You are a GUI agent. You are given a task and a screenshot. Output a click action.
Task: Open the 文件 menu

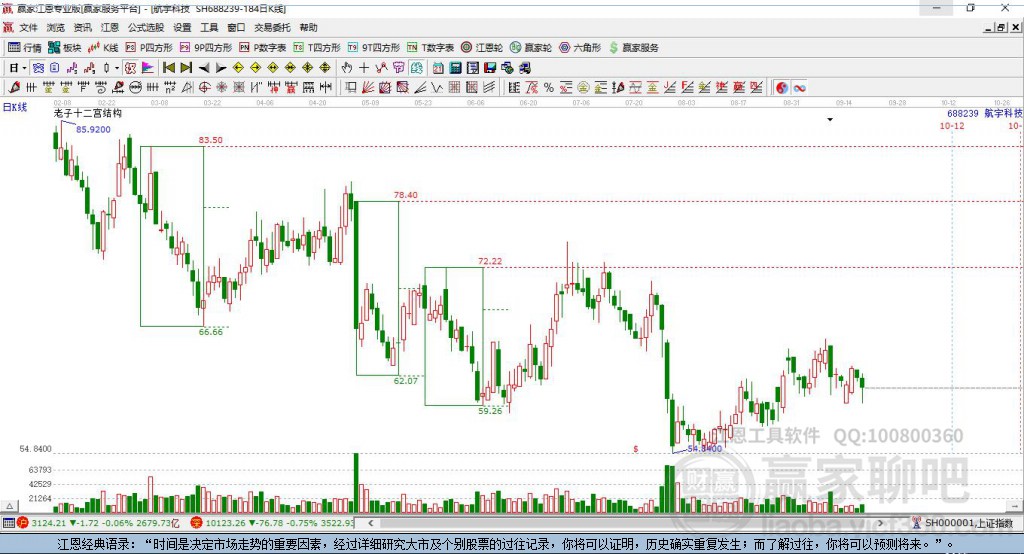(28, 27)
